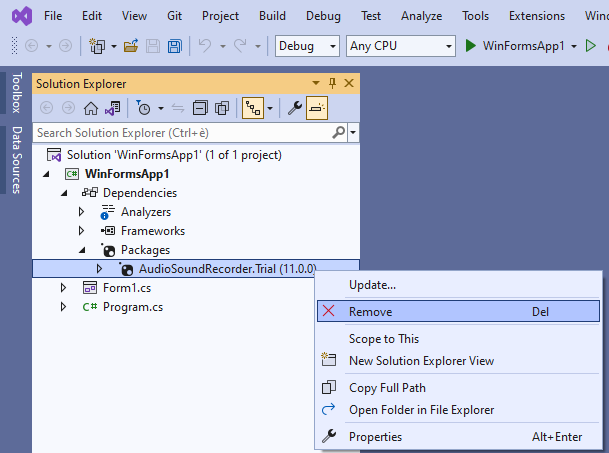Expand the Form1.cs node
Image resolution: width=609 pixels, height=453 pixels.
(64, 288)
